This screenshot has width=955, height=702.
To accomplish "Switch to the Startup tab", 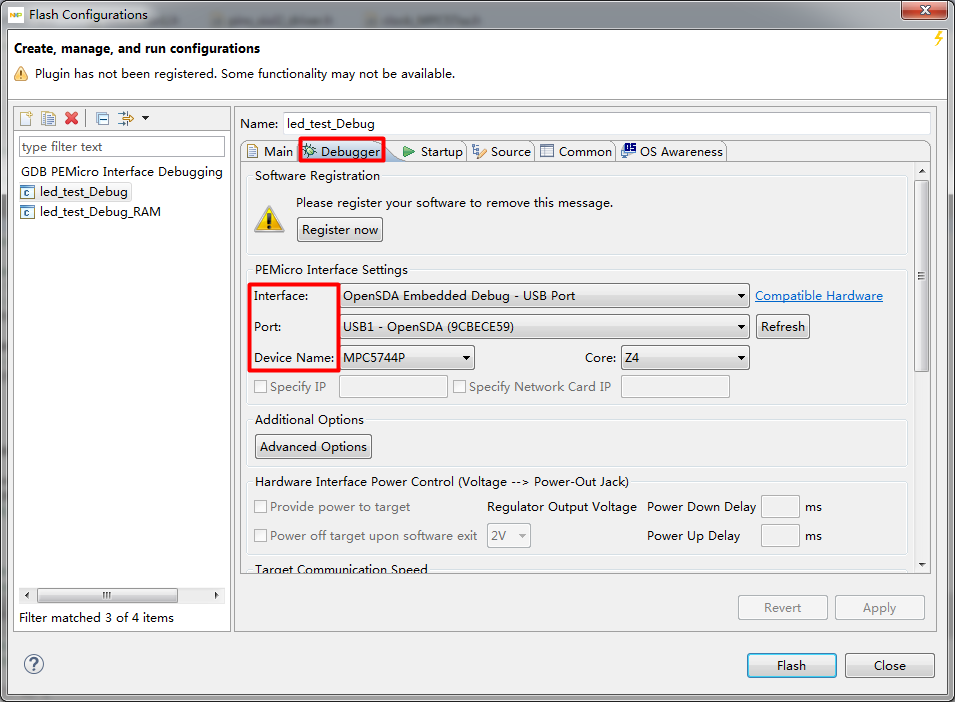I will coord(433,152).
